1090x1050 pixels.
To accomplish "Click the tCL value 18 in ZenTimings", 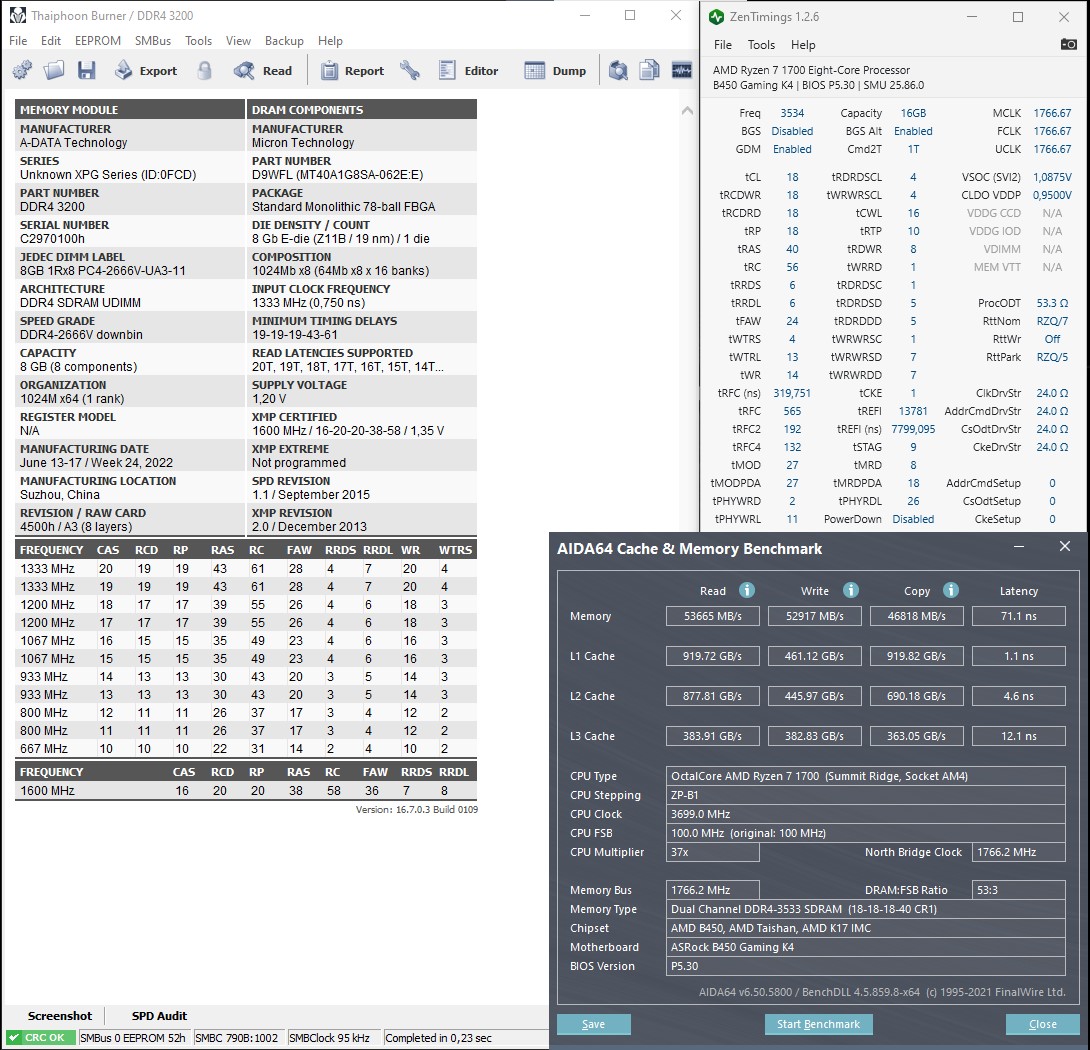I will [x=792, y=177].
